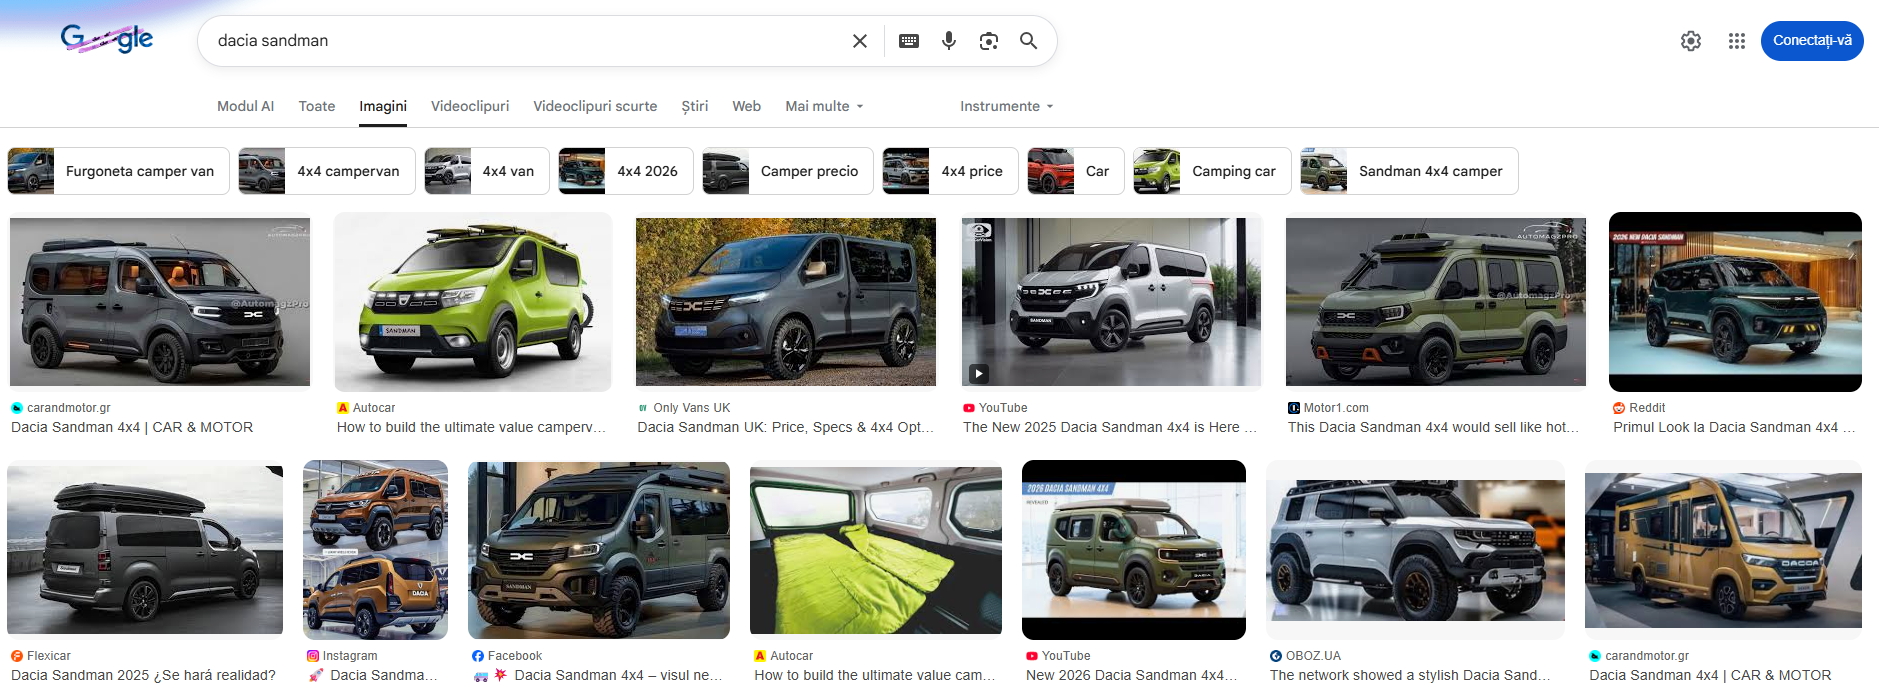Open the Autocar green campervan image
The image size is (1879, 700).
472,302
